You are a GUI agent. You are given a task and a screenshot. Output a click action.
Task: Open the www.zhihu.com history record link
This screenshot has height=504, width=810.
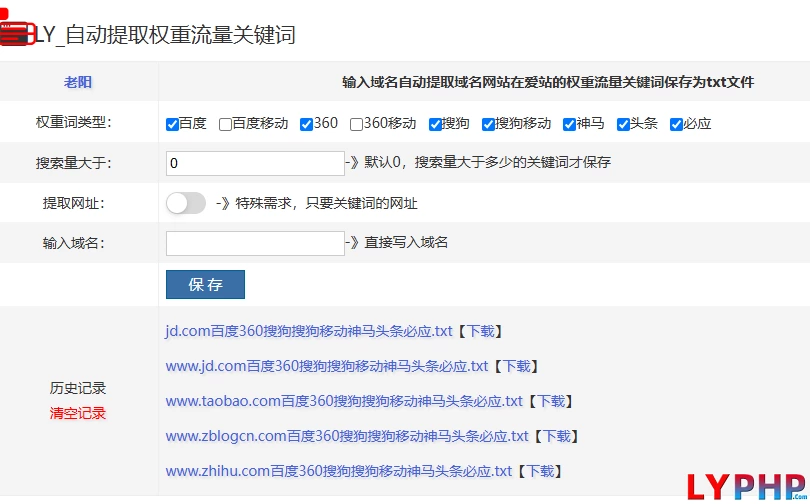338,471
